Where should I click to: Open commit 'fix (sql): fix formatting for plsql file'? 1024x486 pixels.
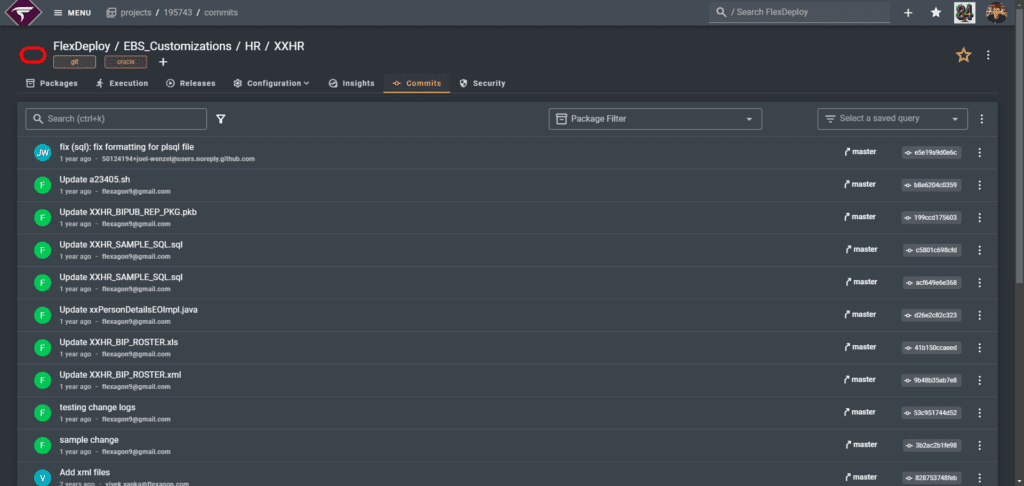pos(127,147)
